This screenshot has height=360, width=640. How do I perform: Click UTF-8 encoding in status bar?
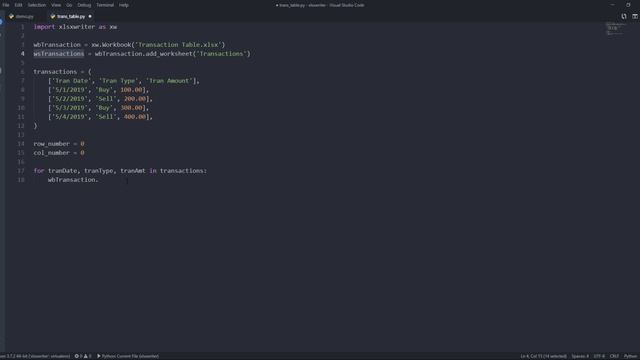(599, 356)
